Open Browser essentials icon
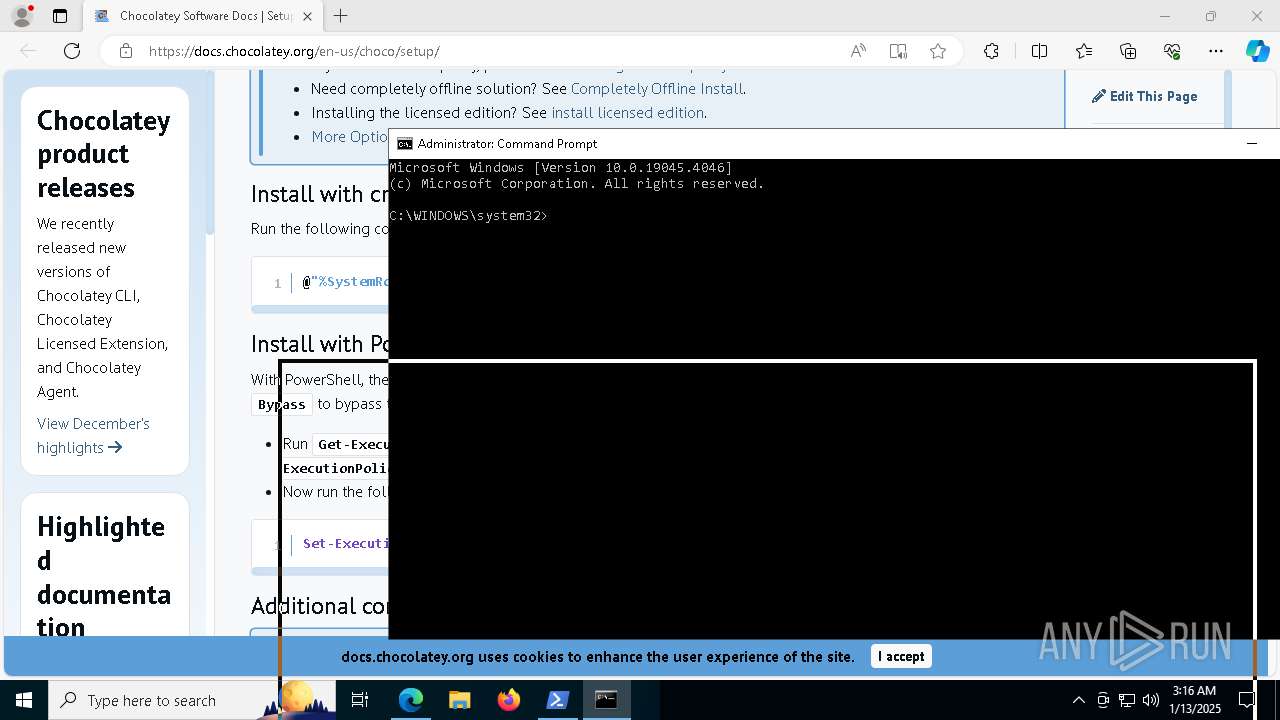This screenshot has width=1280, height=720. [x=1172, y=51]
